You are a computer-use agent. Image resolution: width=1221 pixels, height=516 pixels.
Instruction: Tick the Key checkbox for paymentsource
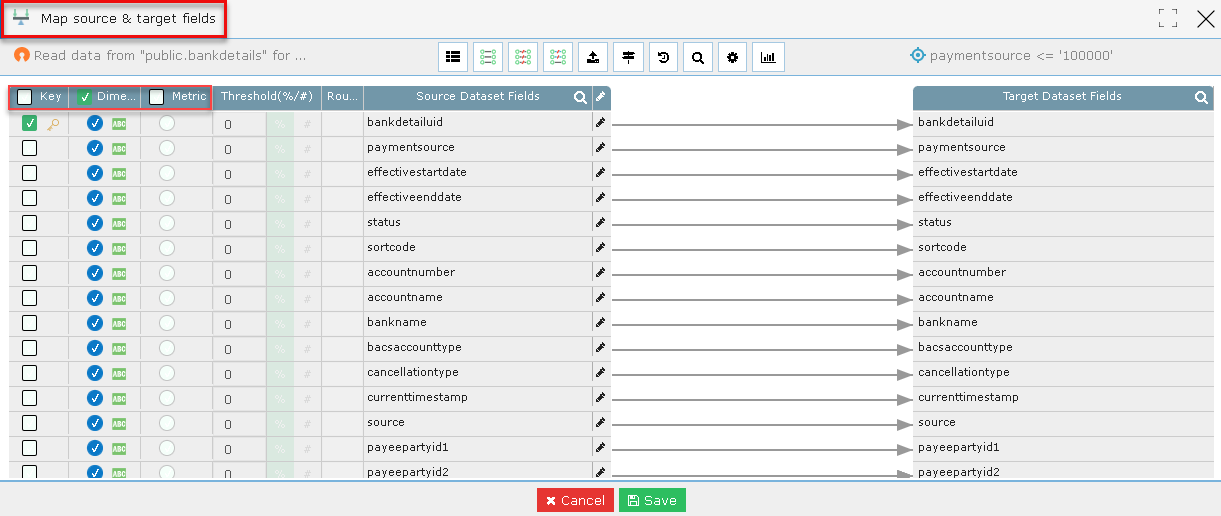30,148
